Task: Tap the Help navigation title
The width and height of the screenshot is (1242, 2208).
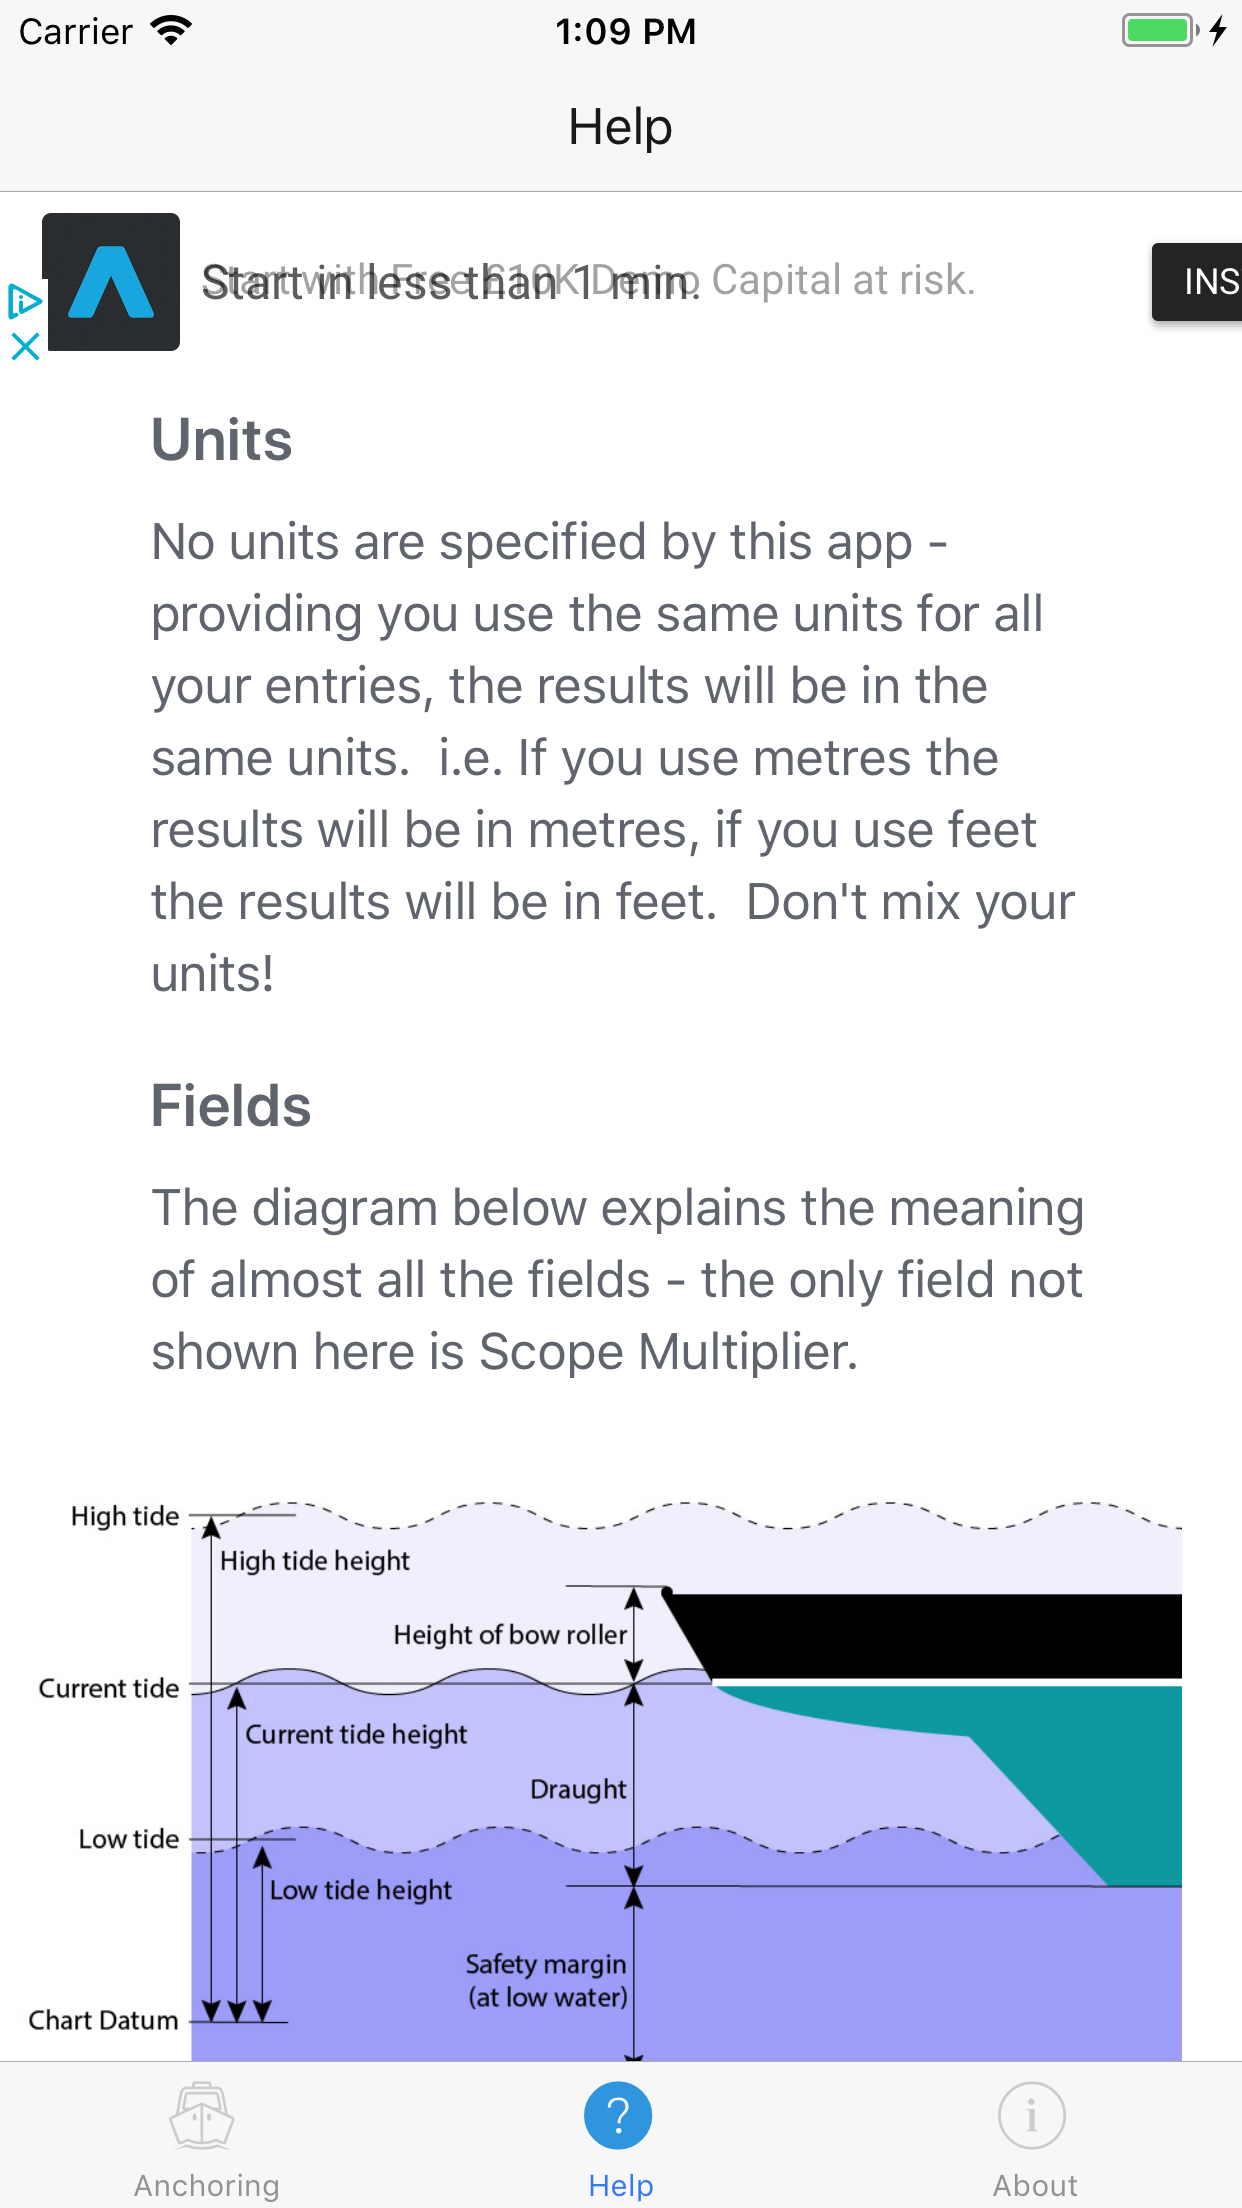Action: [x=620, y=127]
